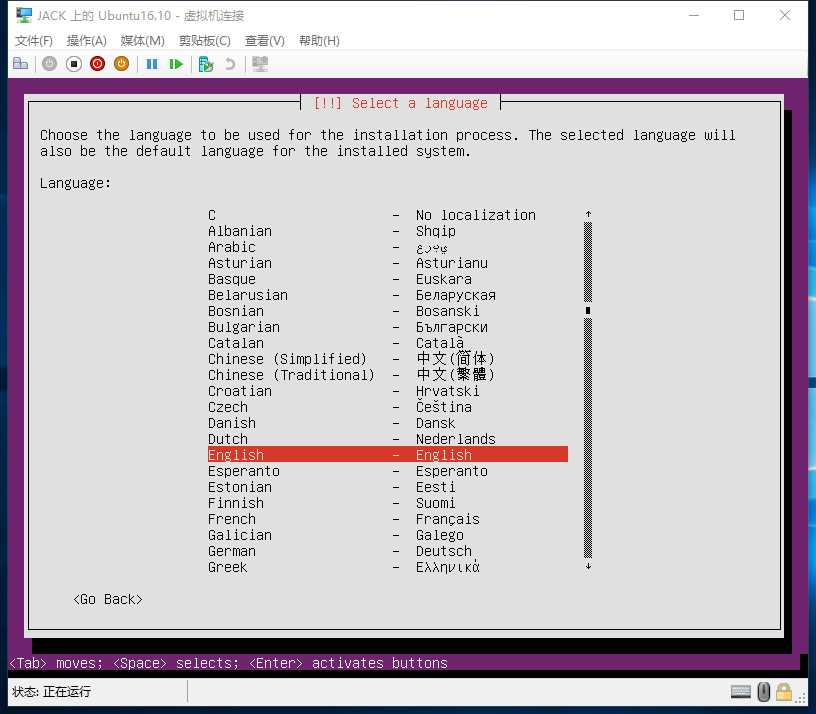Open the 操作(A) menu

click(x=86, y=41)
